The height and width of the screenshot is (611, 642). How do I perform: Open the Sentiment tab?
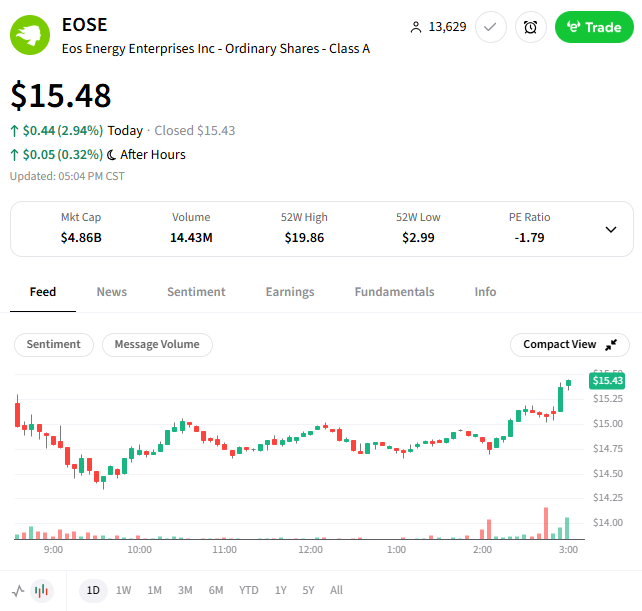click(x=196, y=292)
